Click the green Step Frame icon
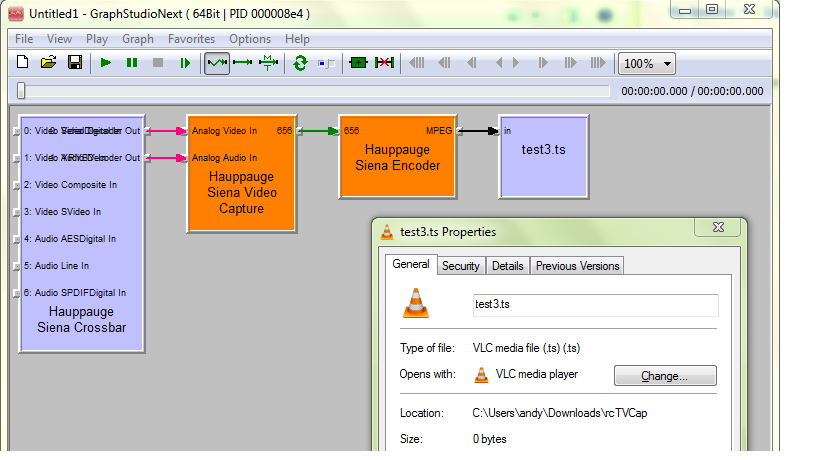The width and height of the screenshot is (819, 460). (185, 63)
